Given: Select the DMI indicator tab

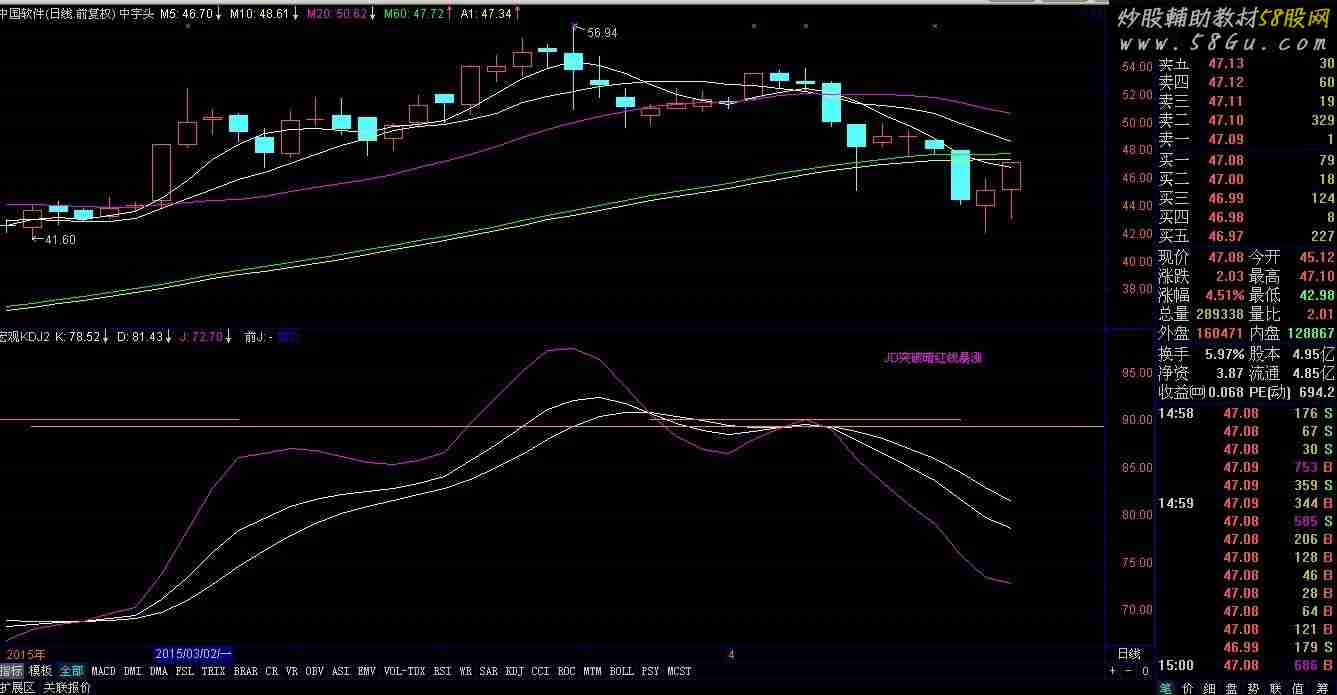Looking at the screenshot, I should pyautogui.click(x=132, y=671).
